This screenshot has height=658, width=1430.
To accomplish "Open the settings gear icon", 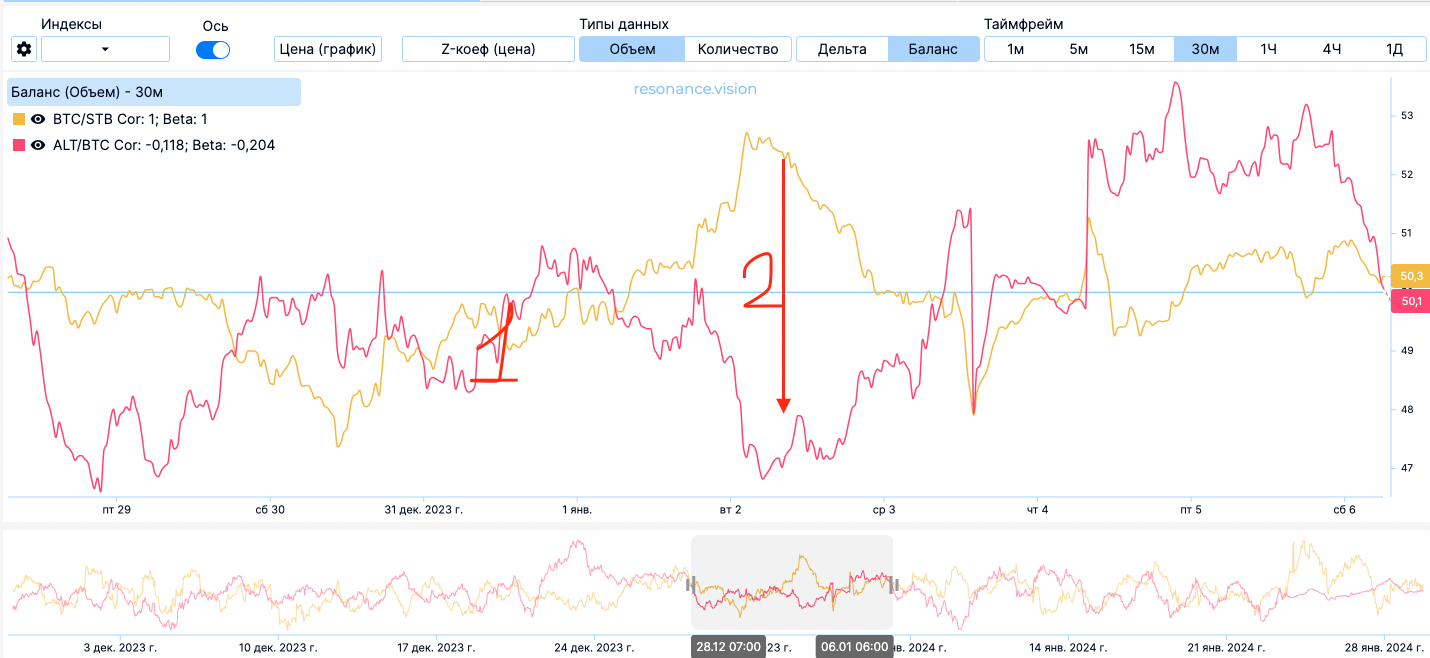I will [24, 49].
